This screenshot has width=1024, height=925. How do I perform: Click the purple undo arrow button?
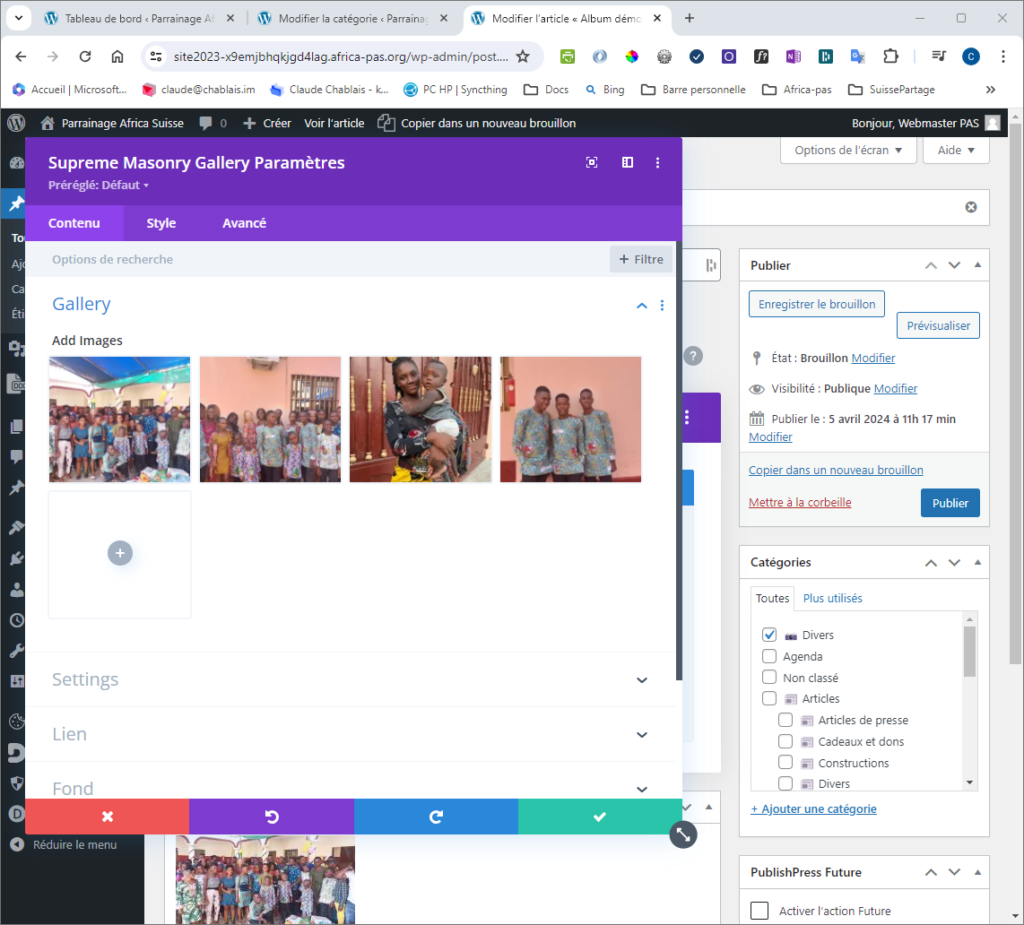pos(271,817)
